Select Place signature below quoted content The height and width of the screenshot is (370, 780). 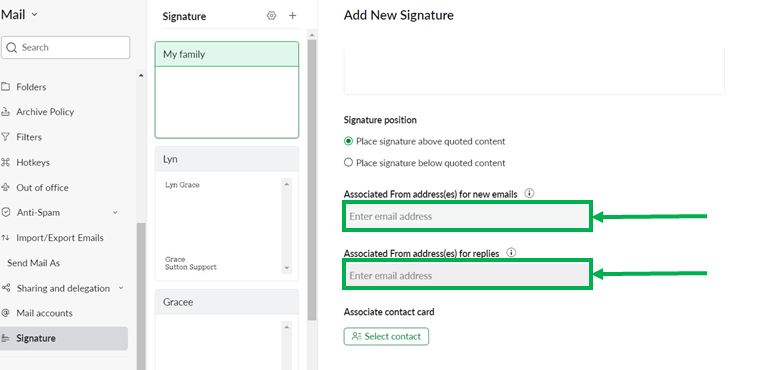[x=348, y=163]
